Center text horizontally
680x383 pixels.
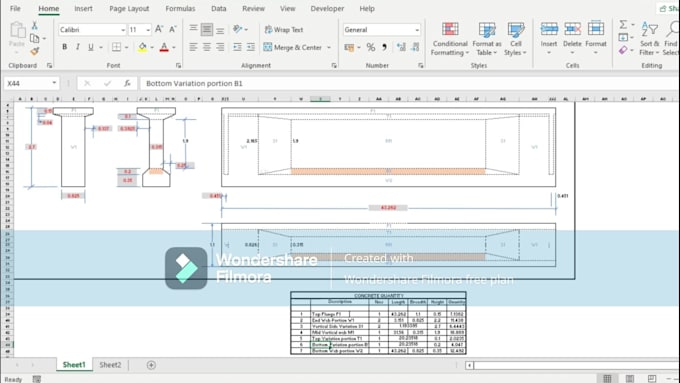click(x=207, y=47)
